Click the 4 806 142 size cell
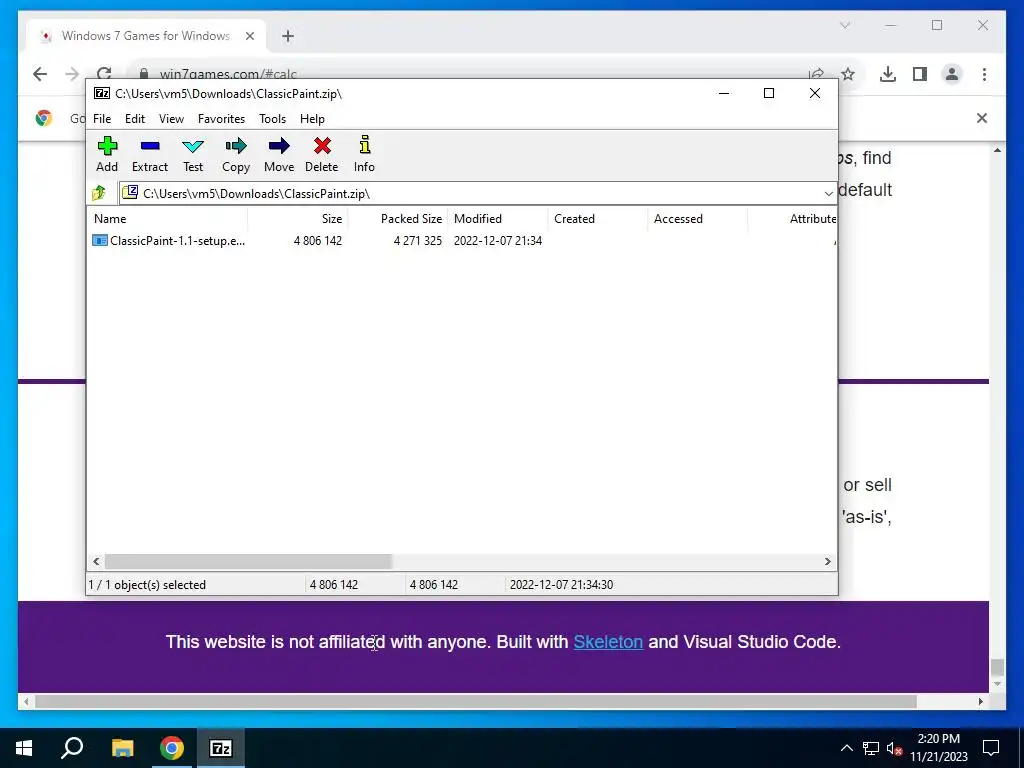The width and height of the screenshot is (1024, 768). click(x=318, y=241)
